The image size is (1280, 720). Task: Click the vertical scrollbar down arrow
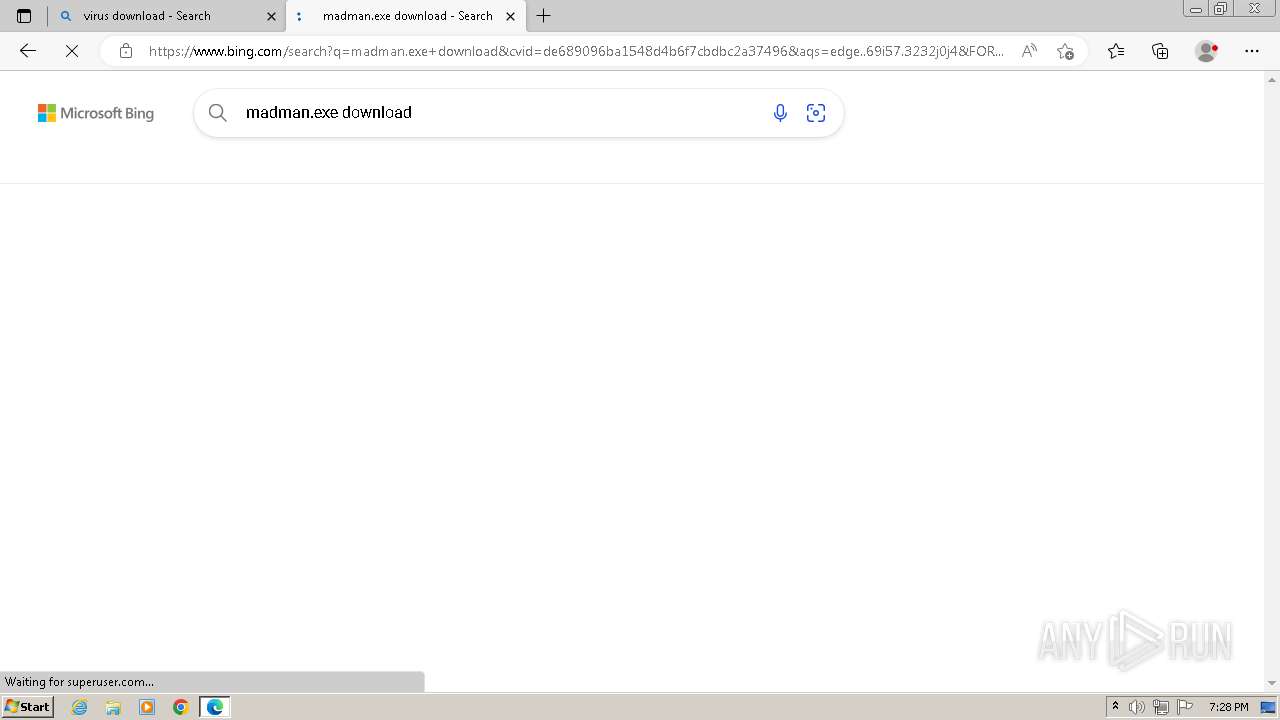tap(1272, 683)
